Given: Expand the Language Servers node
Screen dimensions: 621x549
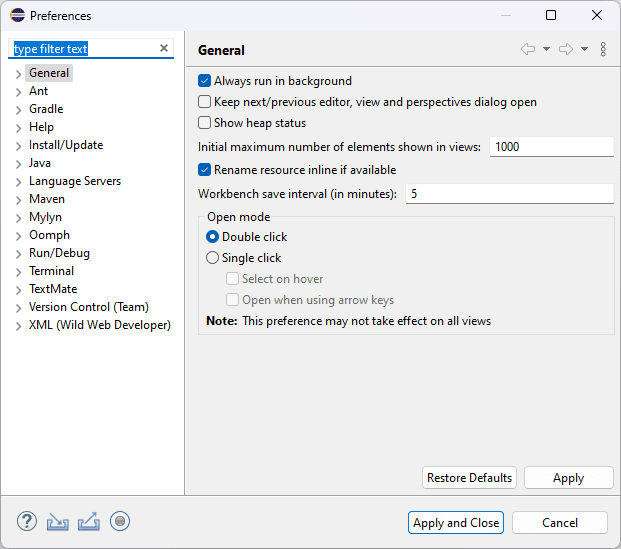Looking at the screenshot, I should [18, 182].
